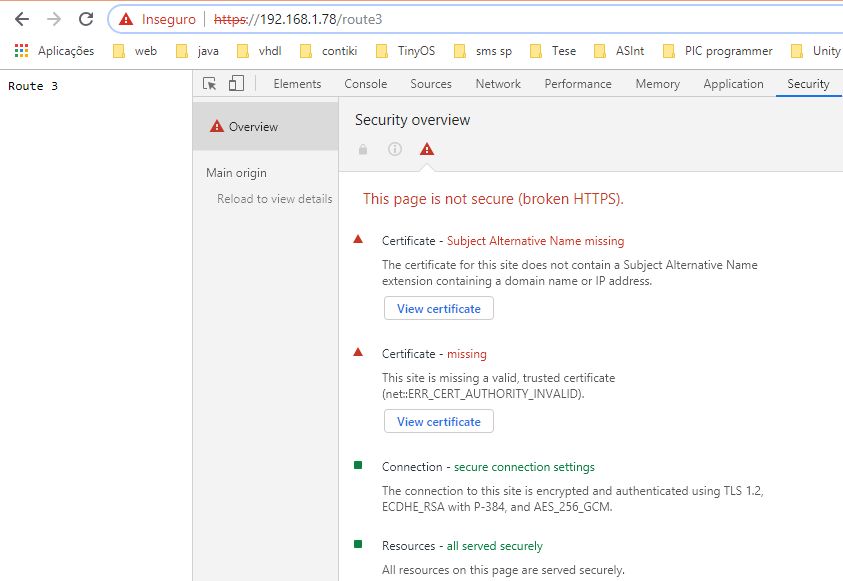Click 'Subject Alternative Name missing' text
This screenshot has height=581, width=843.
[x=535, y=241]
